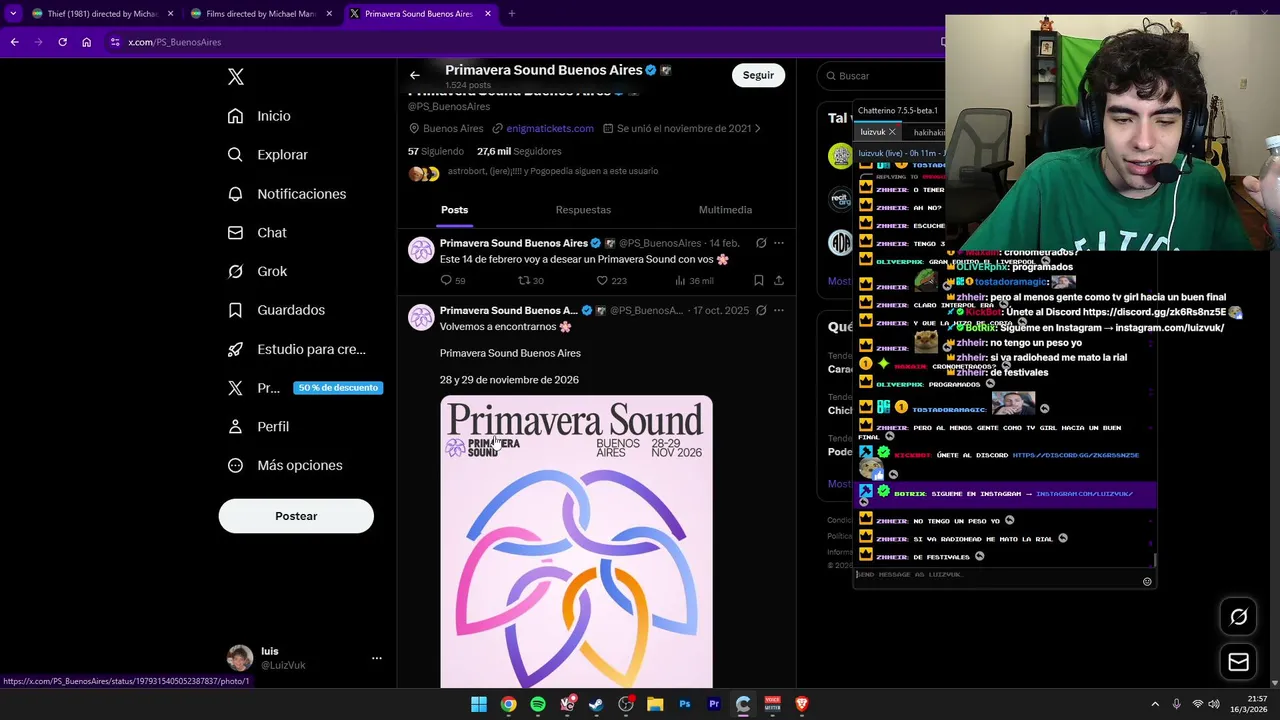The height and width of the screenshot is (720, 1280).
Task: Open Premiere Pro from the taskbar
Action: [x=714, y=704]
